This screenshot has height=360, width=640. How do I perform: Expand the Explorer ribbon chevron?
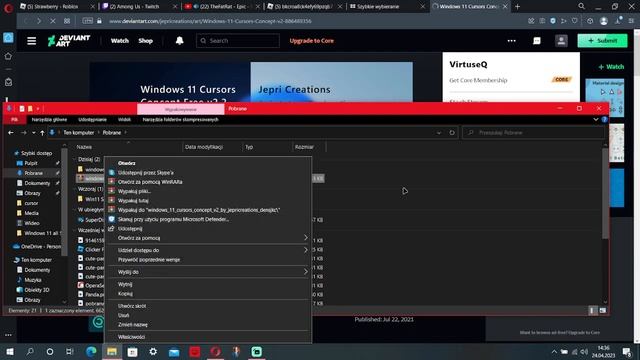(596, 120)
